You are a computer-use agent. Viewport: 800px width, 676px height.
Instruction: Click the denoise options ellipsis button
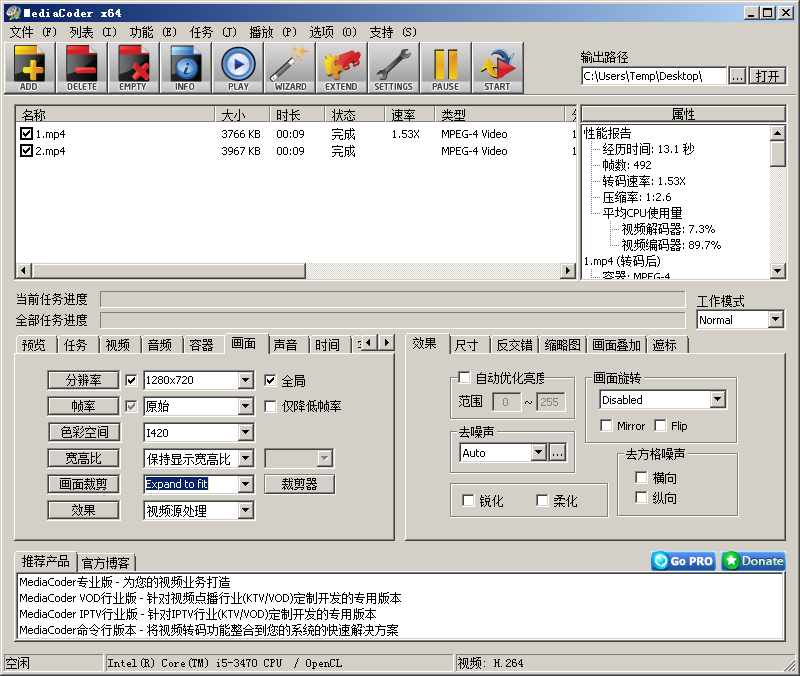pyautogui.click(x=558, y=453)
